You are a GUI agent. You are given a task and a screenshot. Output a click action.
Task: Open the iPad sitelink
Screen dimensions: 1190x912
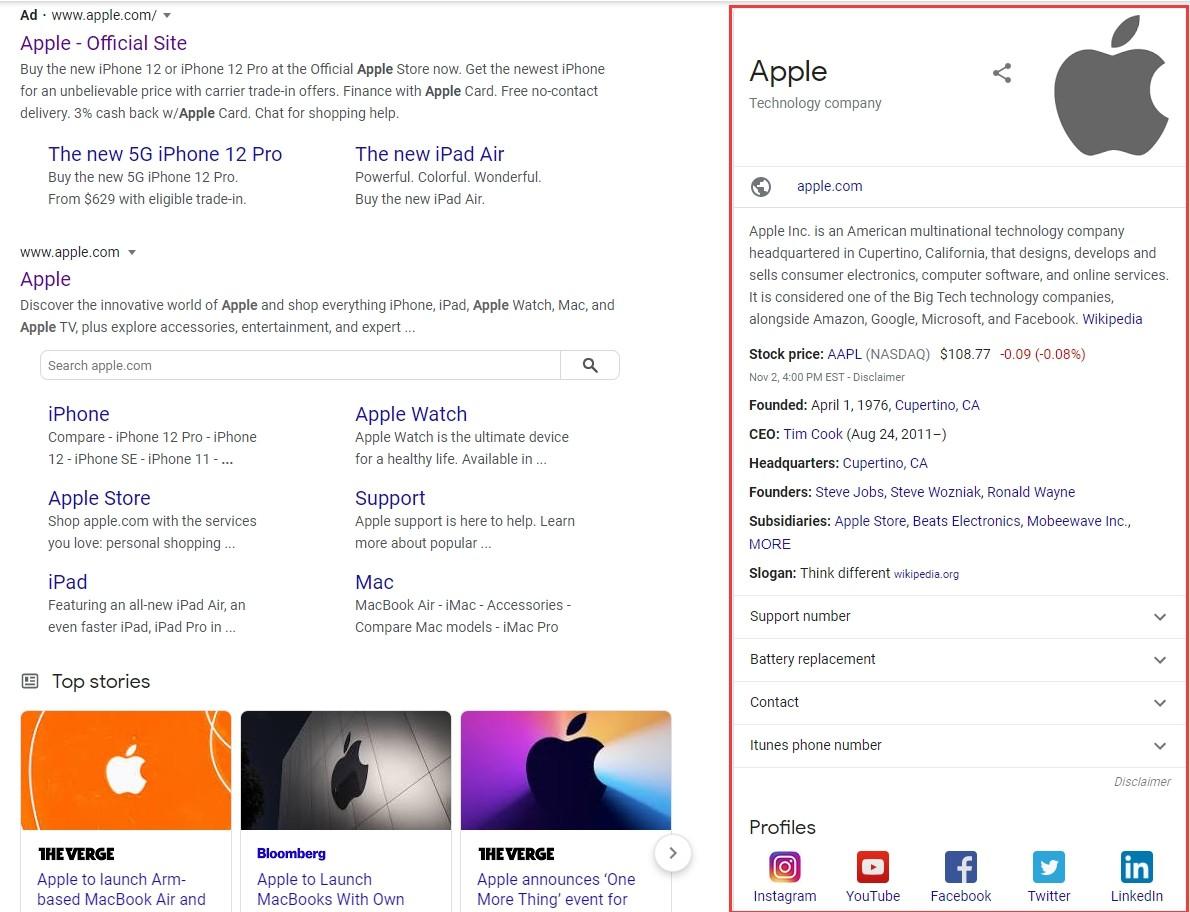(x=68, y=582)
